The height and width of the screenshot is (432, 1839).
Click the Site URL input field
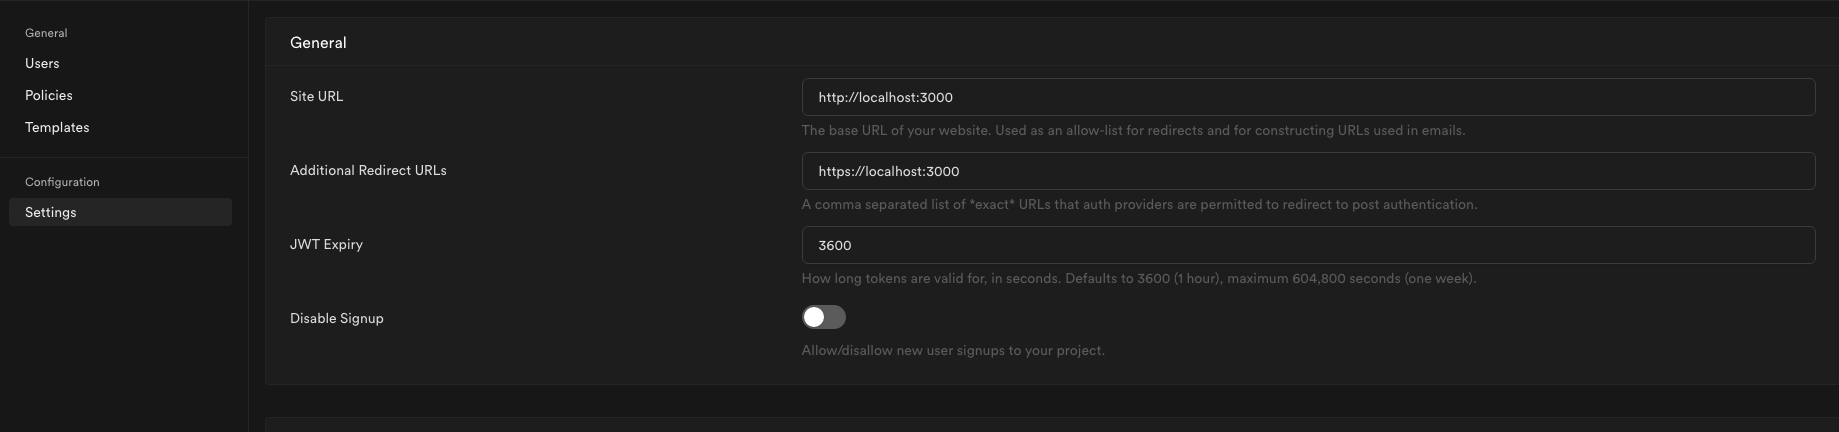coord(1308,97)
